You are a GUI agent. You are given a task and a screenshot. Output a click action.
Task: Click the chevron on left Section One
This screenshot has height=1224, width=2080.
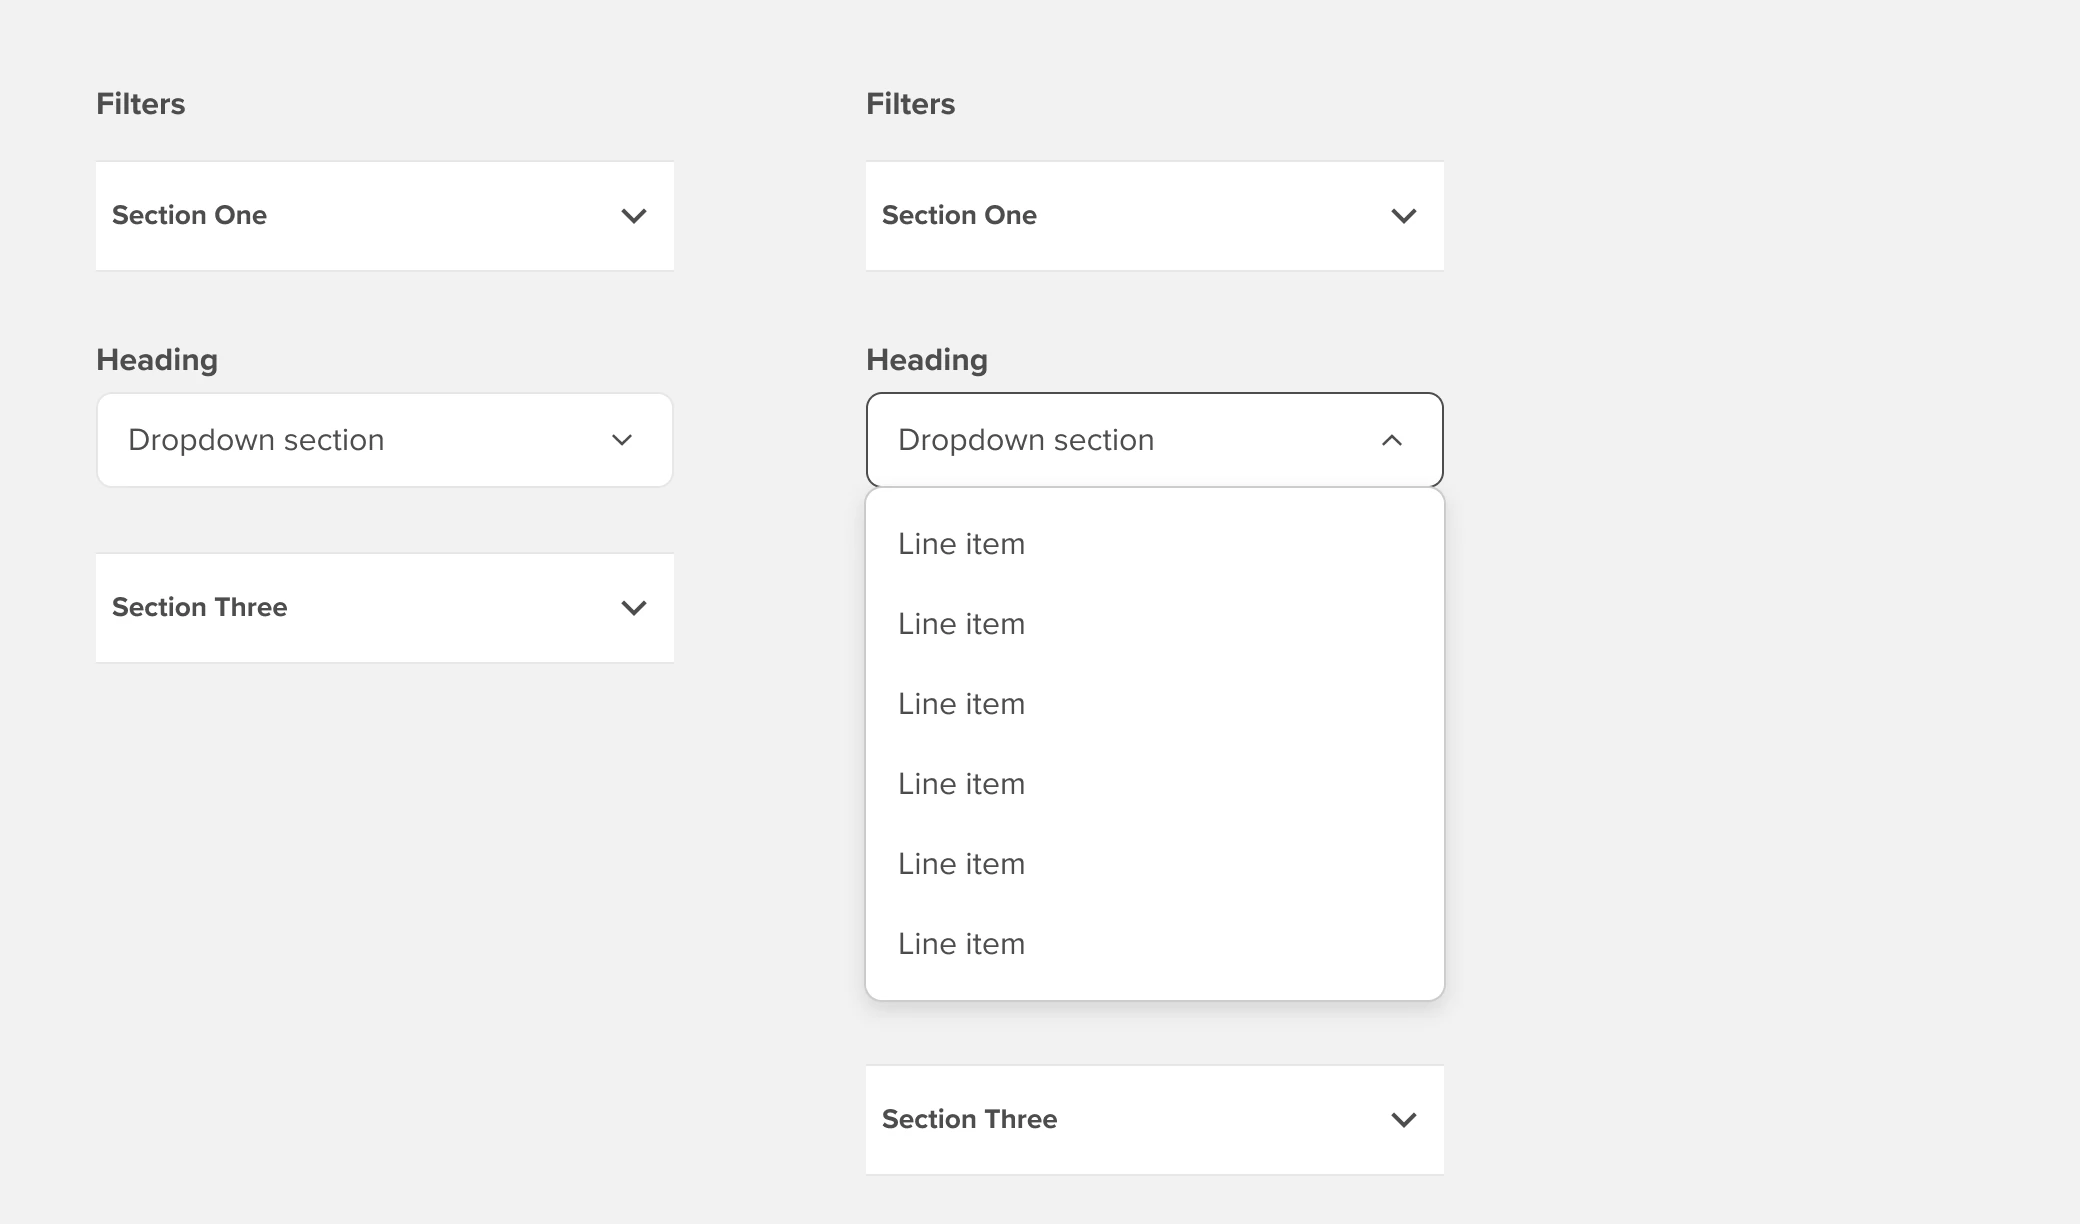633,216
